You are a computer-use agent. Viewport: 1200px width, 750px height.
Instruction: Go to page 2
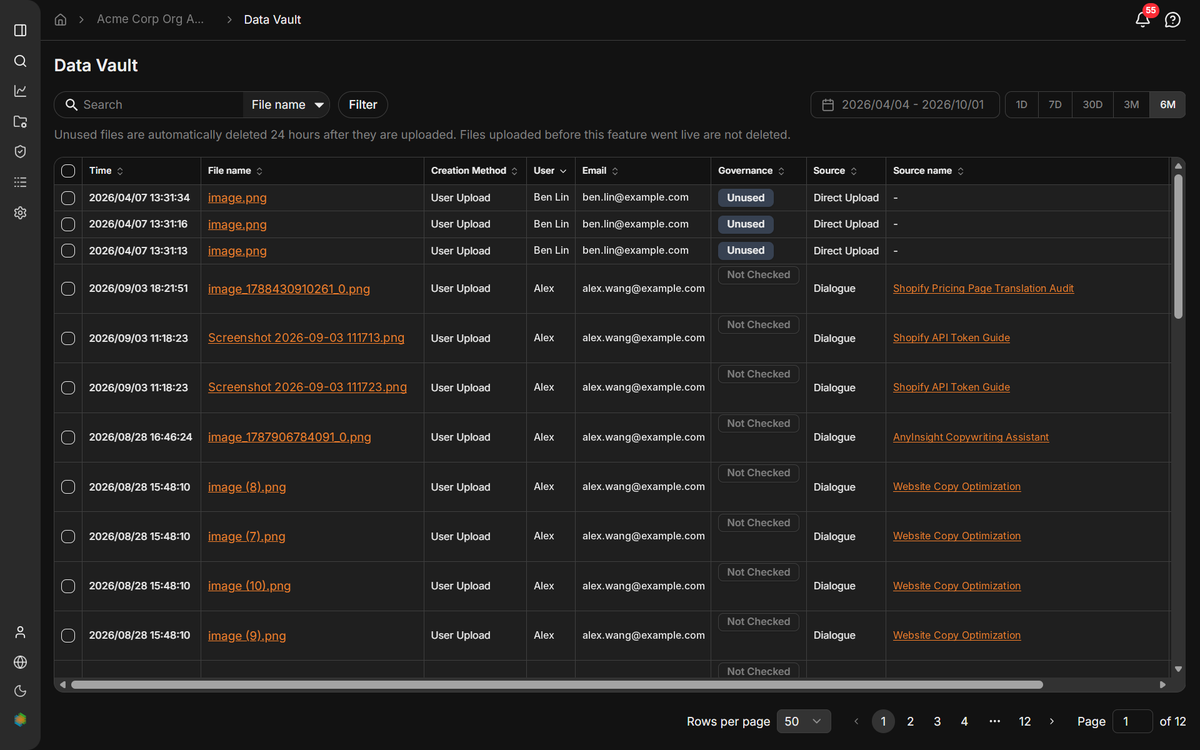(x=910, y=721)
